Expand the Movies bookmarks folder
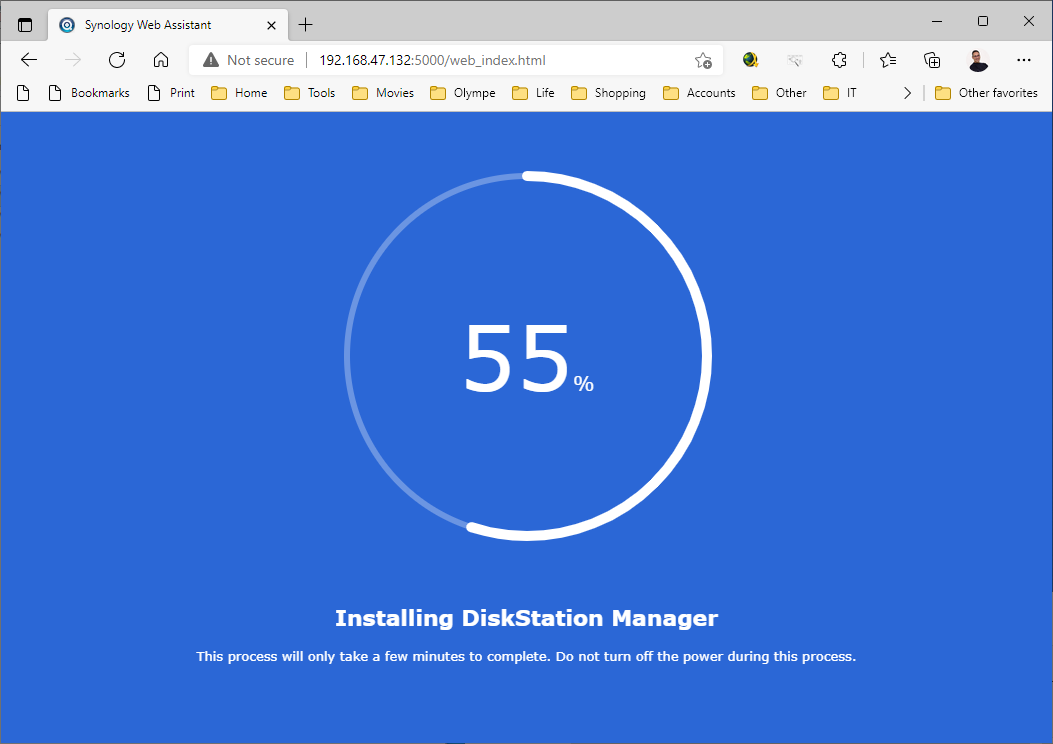The height and width of the screenshot is (744, 1053). 383,93
